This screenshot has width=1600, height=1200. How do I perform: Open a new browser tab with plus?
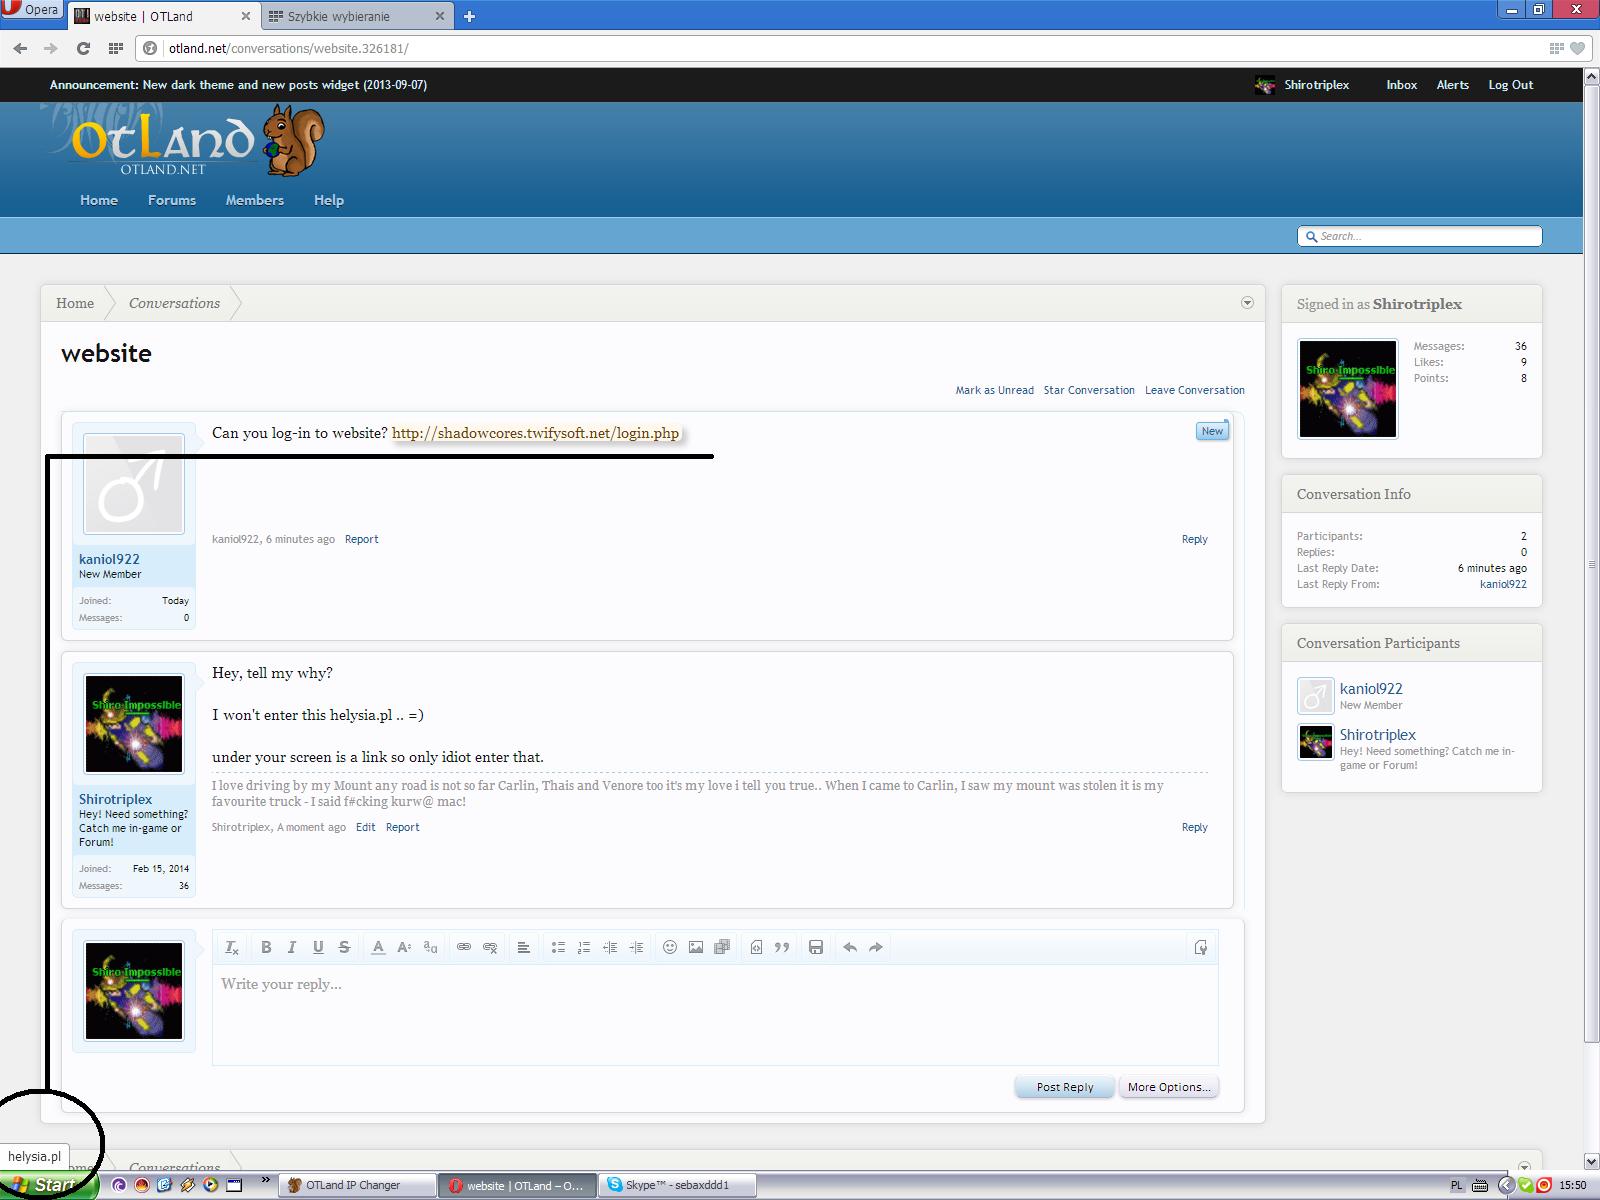[469, 16]
